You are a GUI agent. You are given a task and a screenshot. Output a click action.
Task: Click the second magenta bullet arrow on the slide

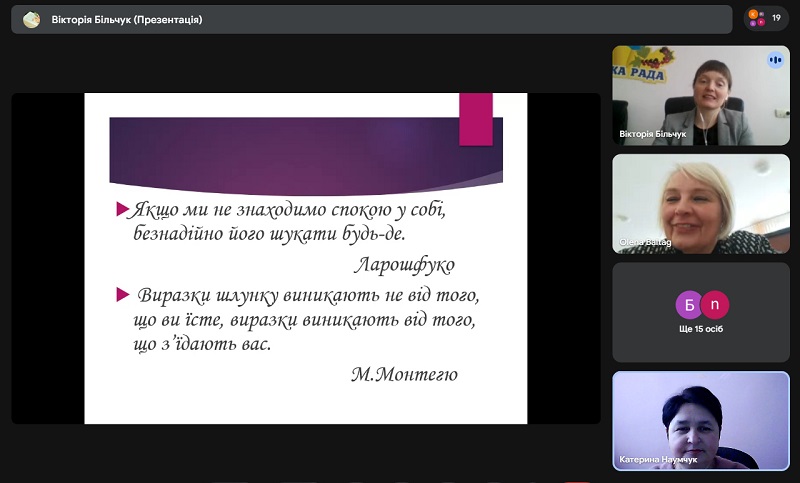[x=122, y=294]
